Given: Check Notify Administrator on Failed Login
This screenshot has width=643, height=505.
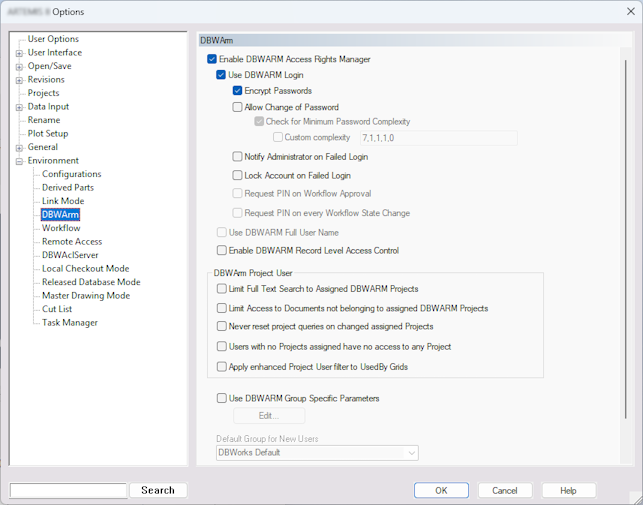Looking at the screenshot, I should [x=237, y=156].
